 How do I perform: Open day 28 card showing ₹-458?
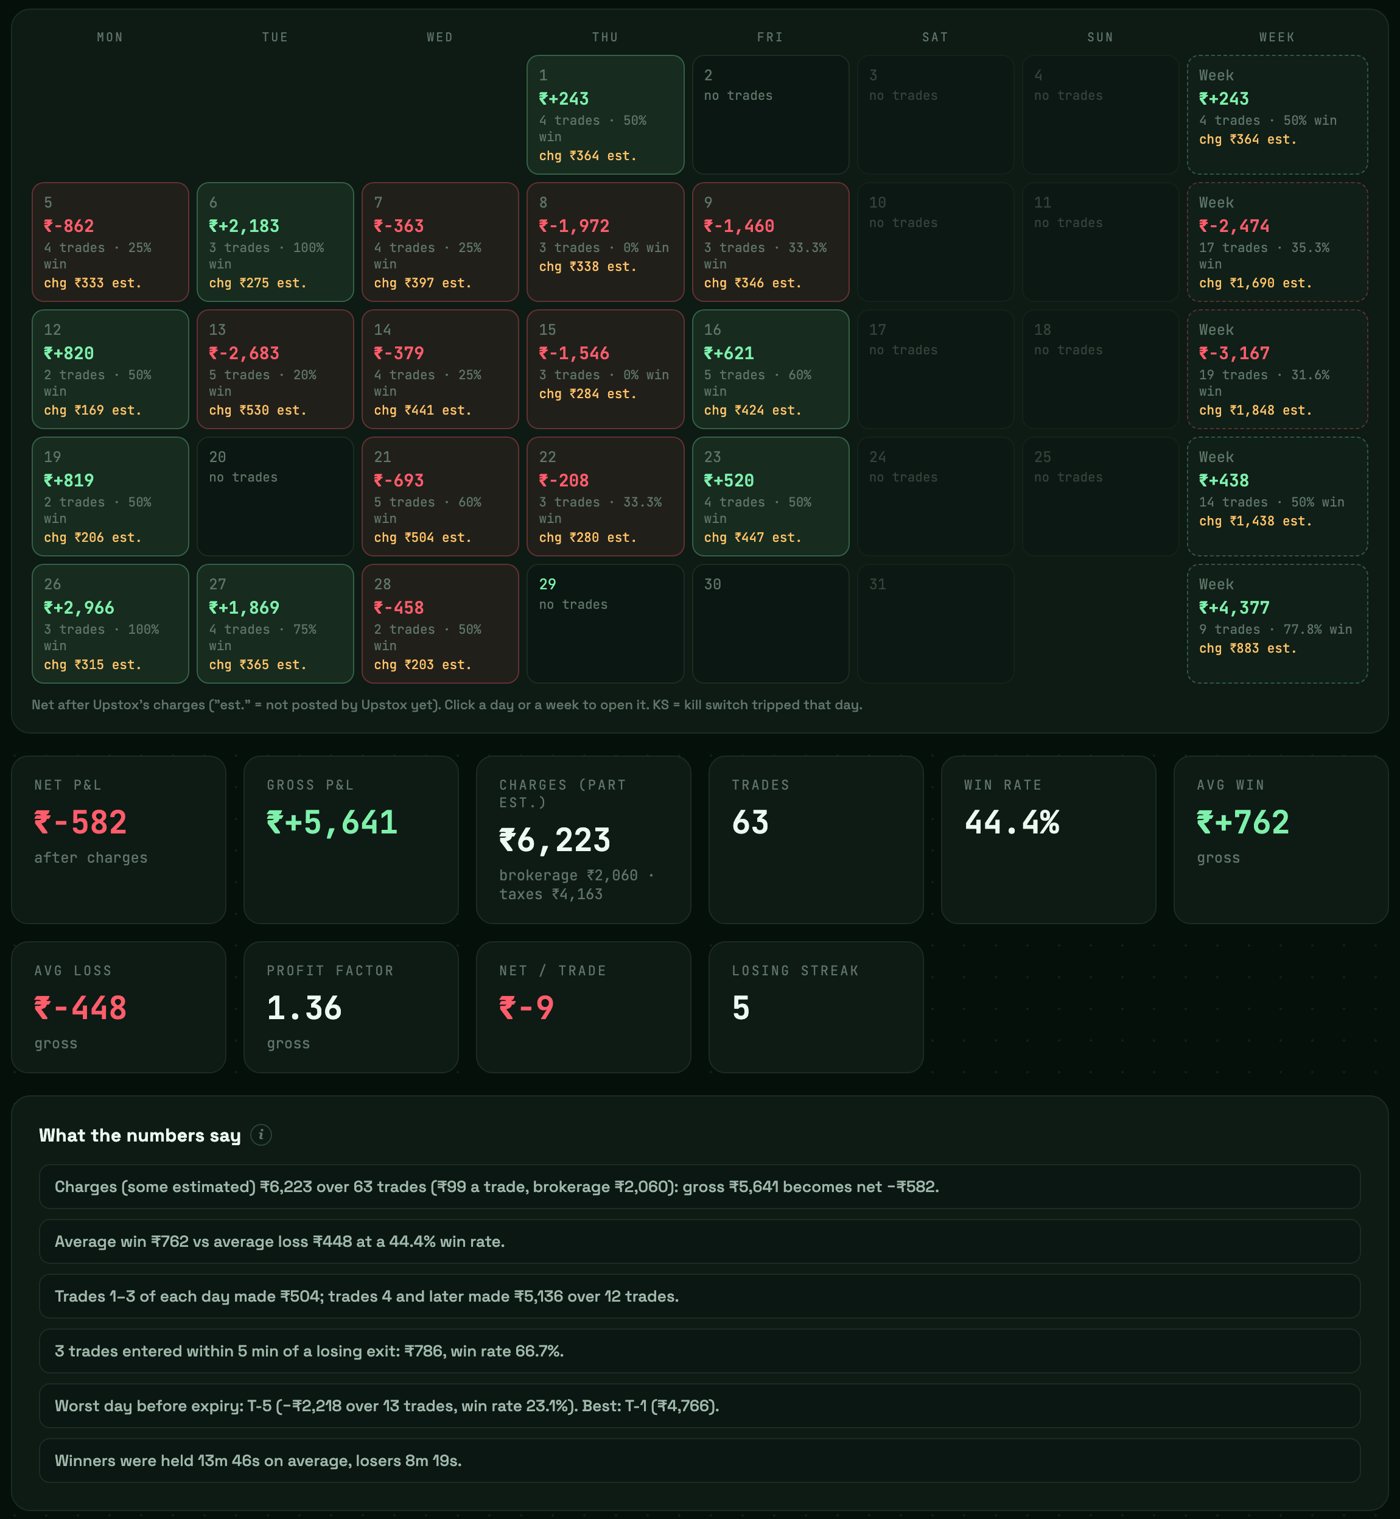pyautogui.click(x=440, y=624)
